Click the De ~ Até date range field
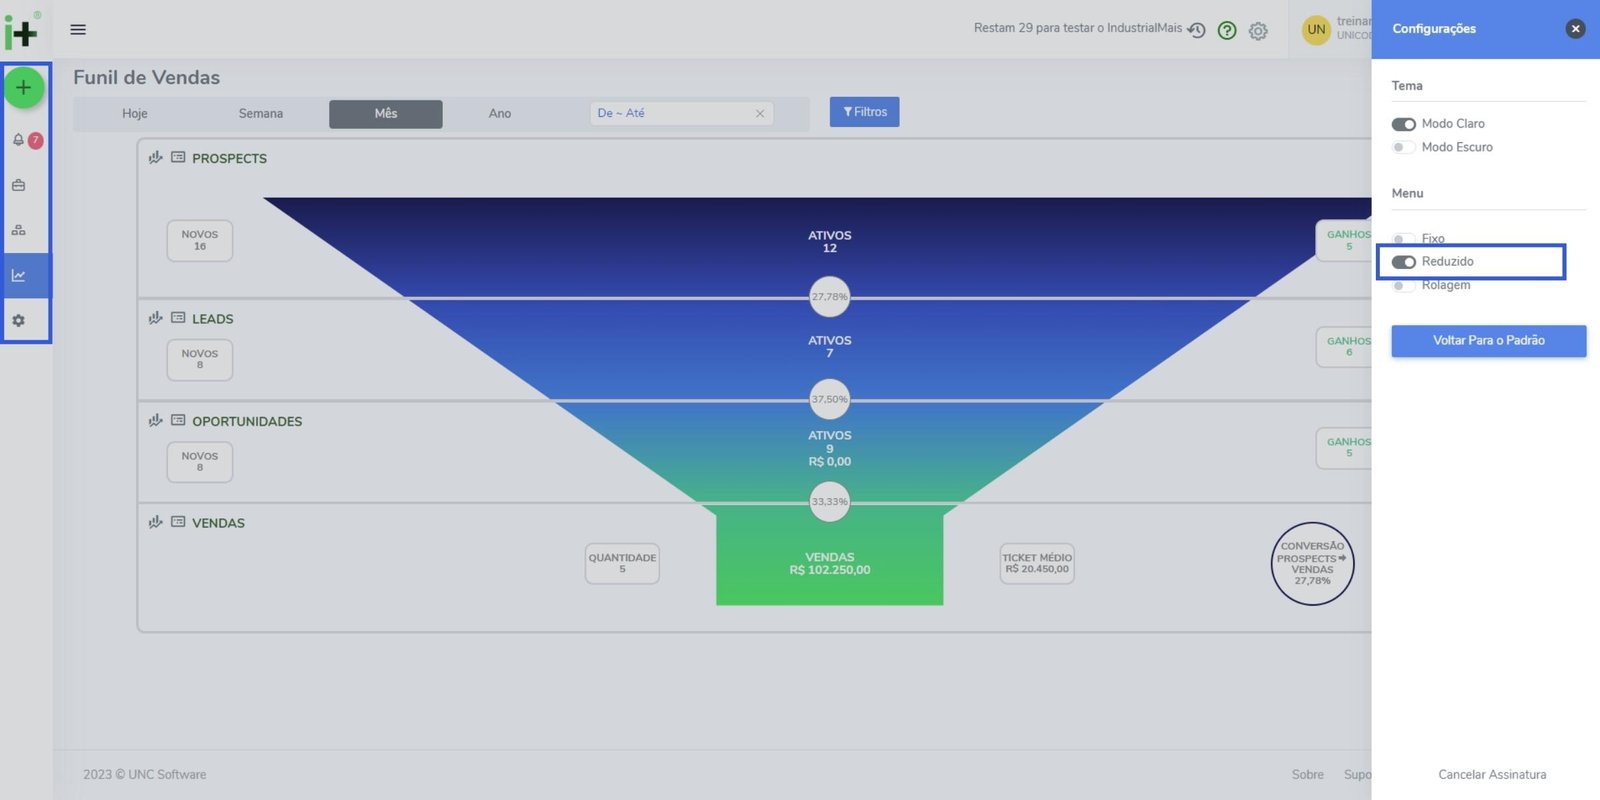1600x800 pixels. tap(672, 114)
